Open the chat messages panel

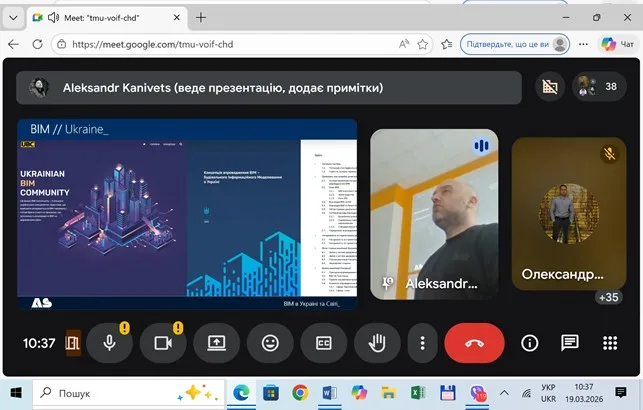tap(570, 343)
